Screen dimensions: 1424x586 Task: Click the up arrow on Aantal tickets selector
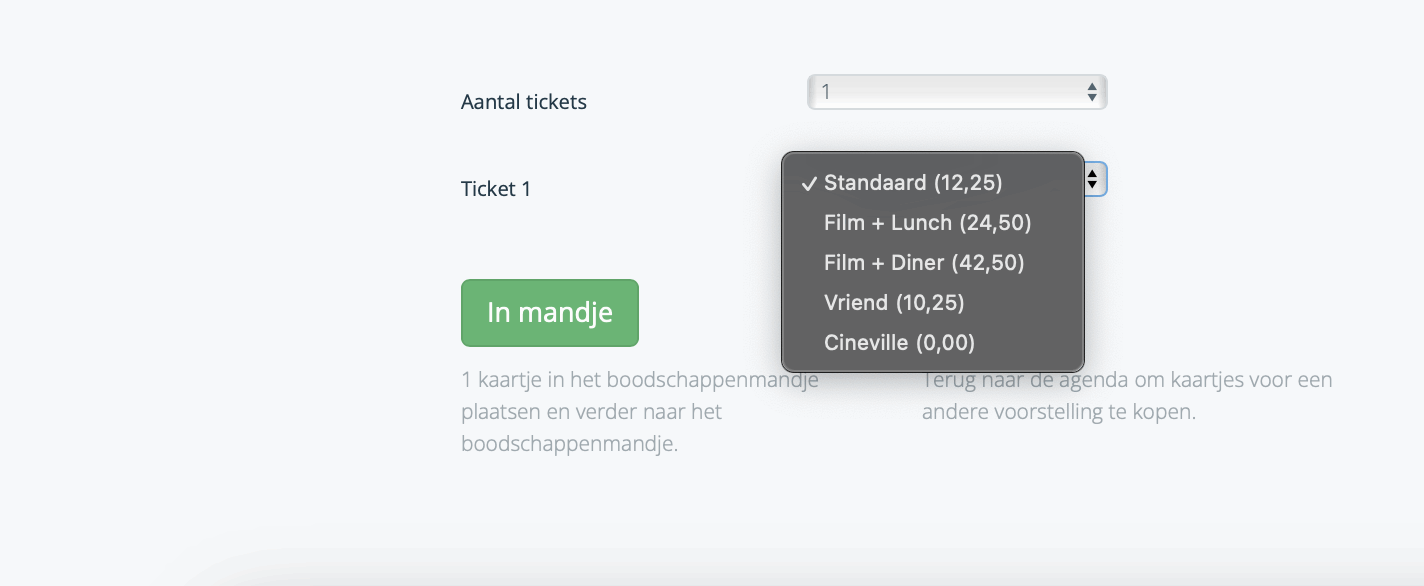[1092, 87]
